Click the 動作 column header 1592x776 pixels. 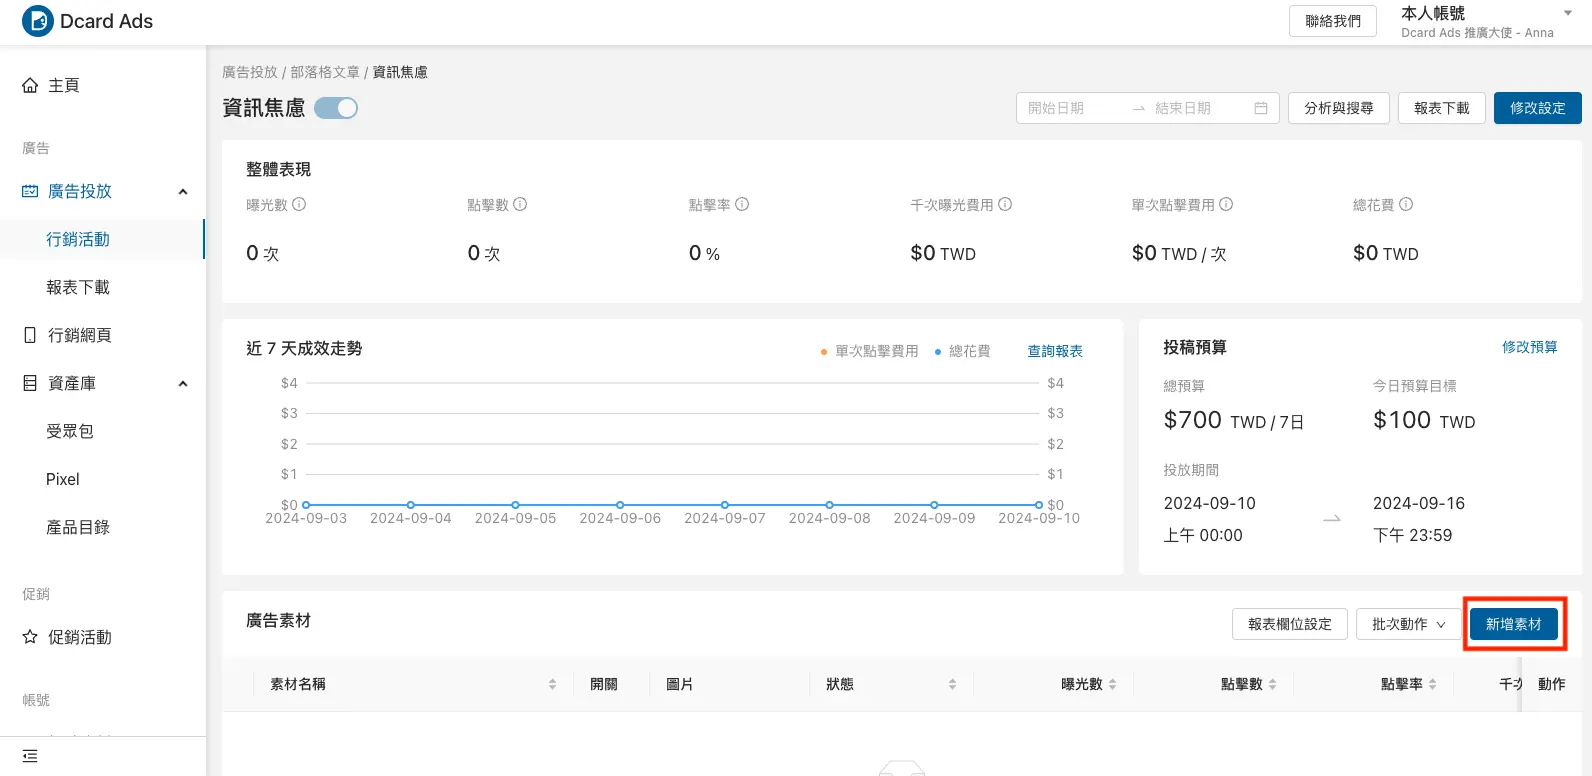tap(1552, 684)
